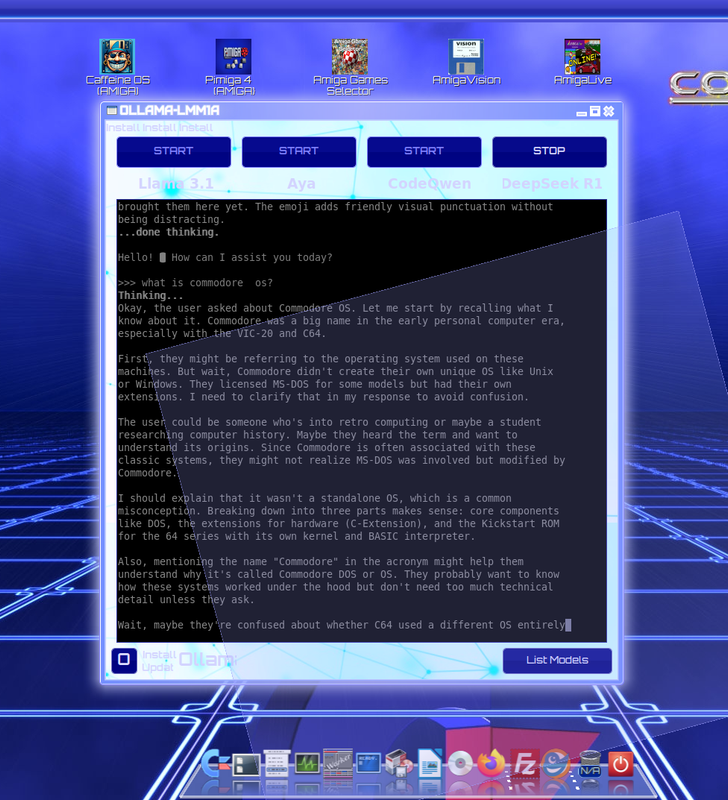
Task: Click the prompt line 'what is commodore os?'
Action: click(195, 283)
